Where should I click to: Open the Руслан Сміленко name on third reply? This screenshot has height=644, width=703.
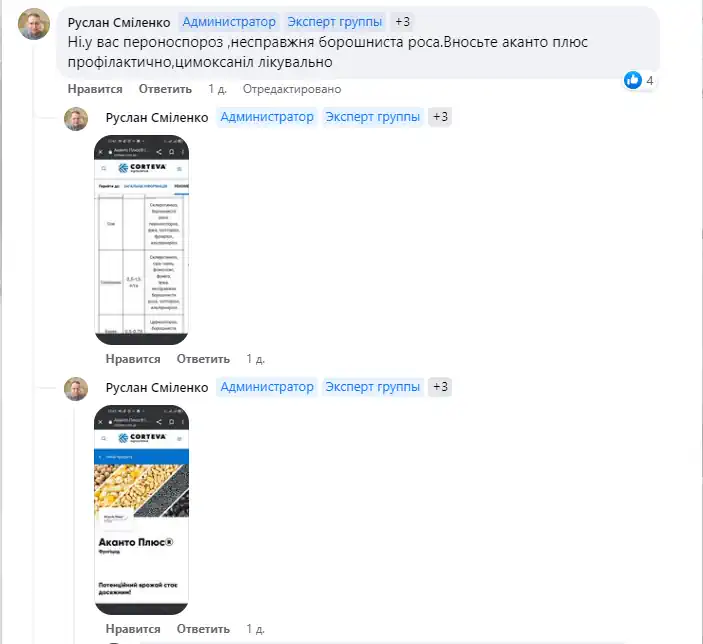tap(157, 387)
